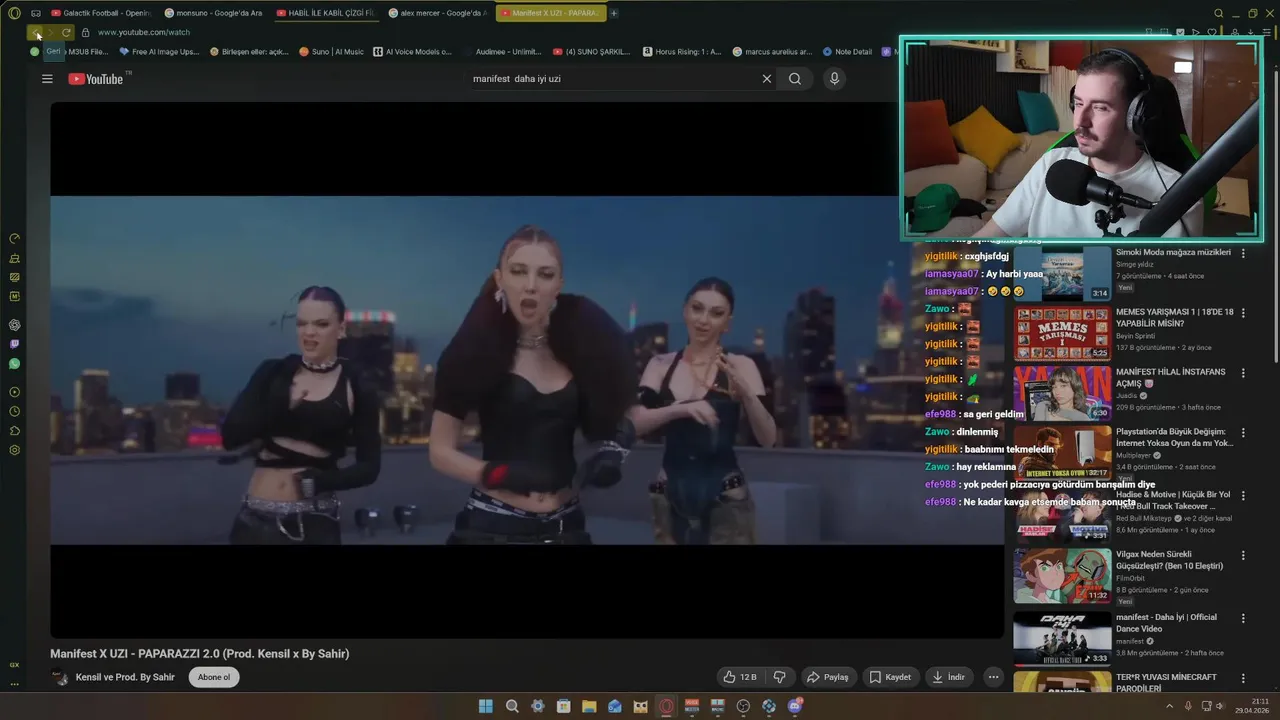Open the Suno | AI Music bookmark
This screenshot has width=1280, height=720.
(x=332, y=51)
